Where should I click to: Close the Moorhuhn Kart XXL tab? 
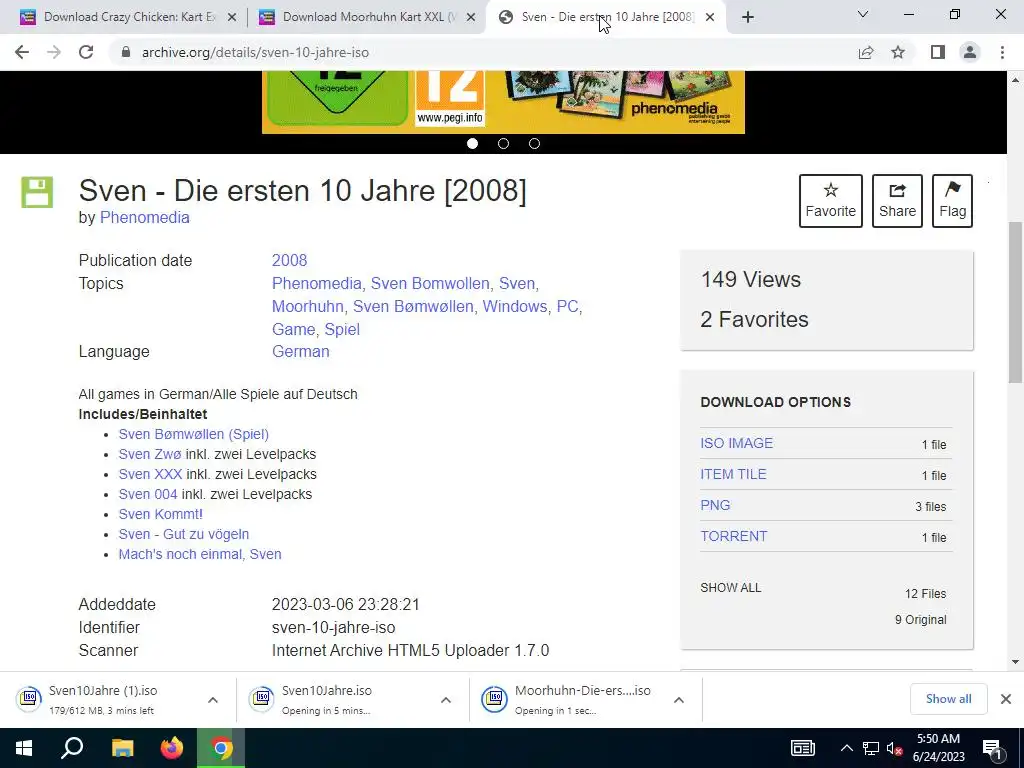[471, 17]
